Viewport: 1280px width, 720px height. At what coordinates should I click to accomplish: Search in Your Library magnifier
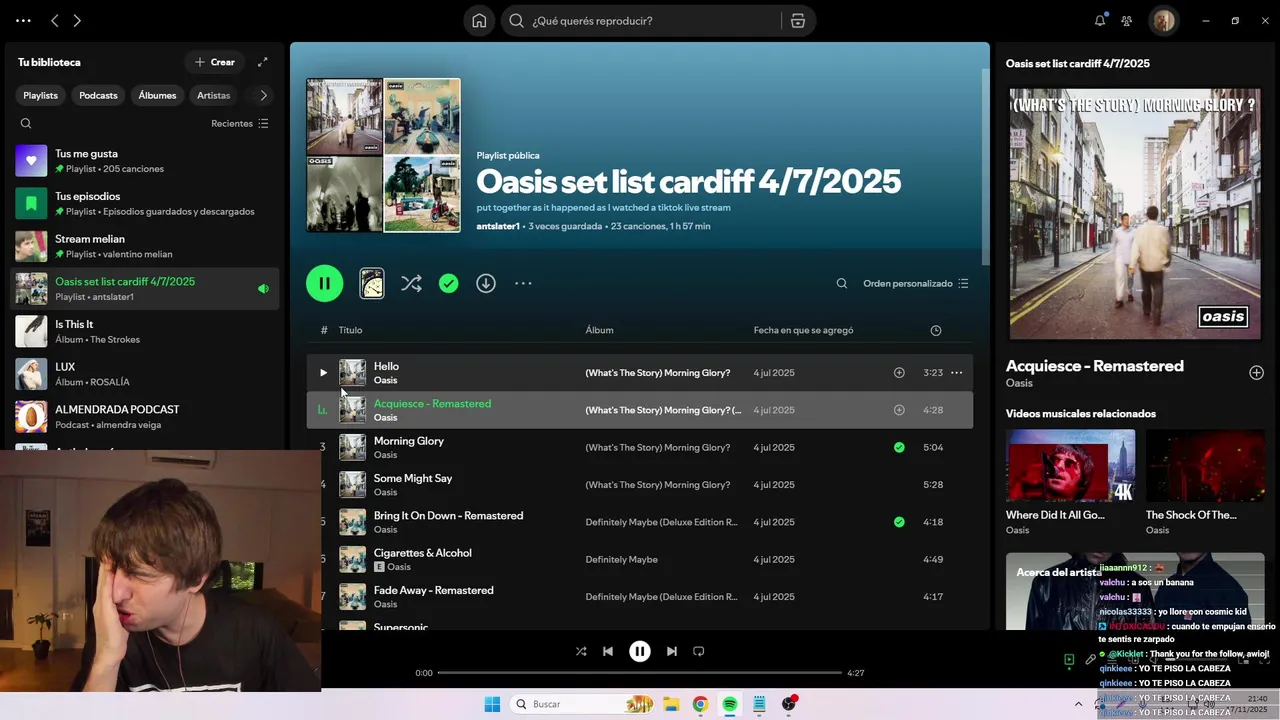point(26,124)
